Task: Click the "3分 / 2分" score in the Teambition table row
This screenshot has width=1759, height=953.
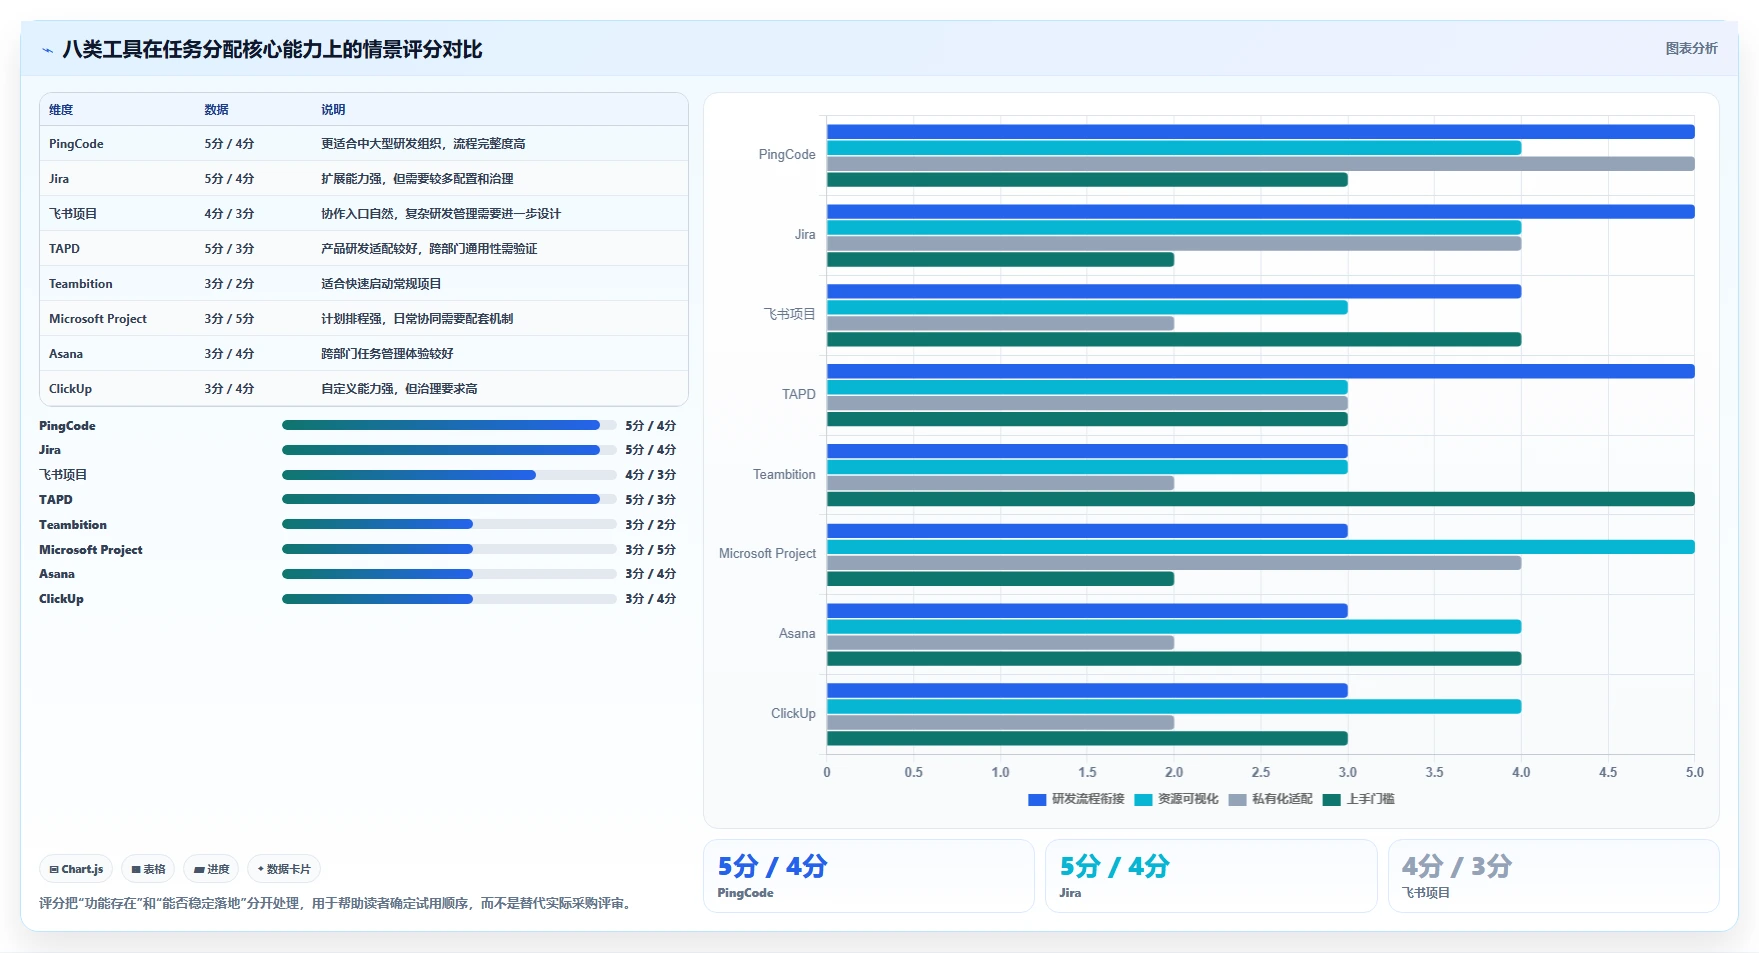Action: coord(229,284)
